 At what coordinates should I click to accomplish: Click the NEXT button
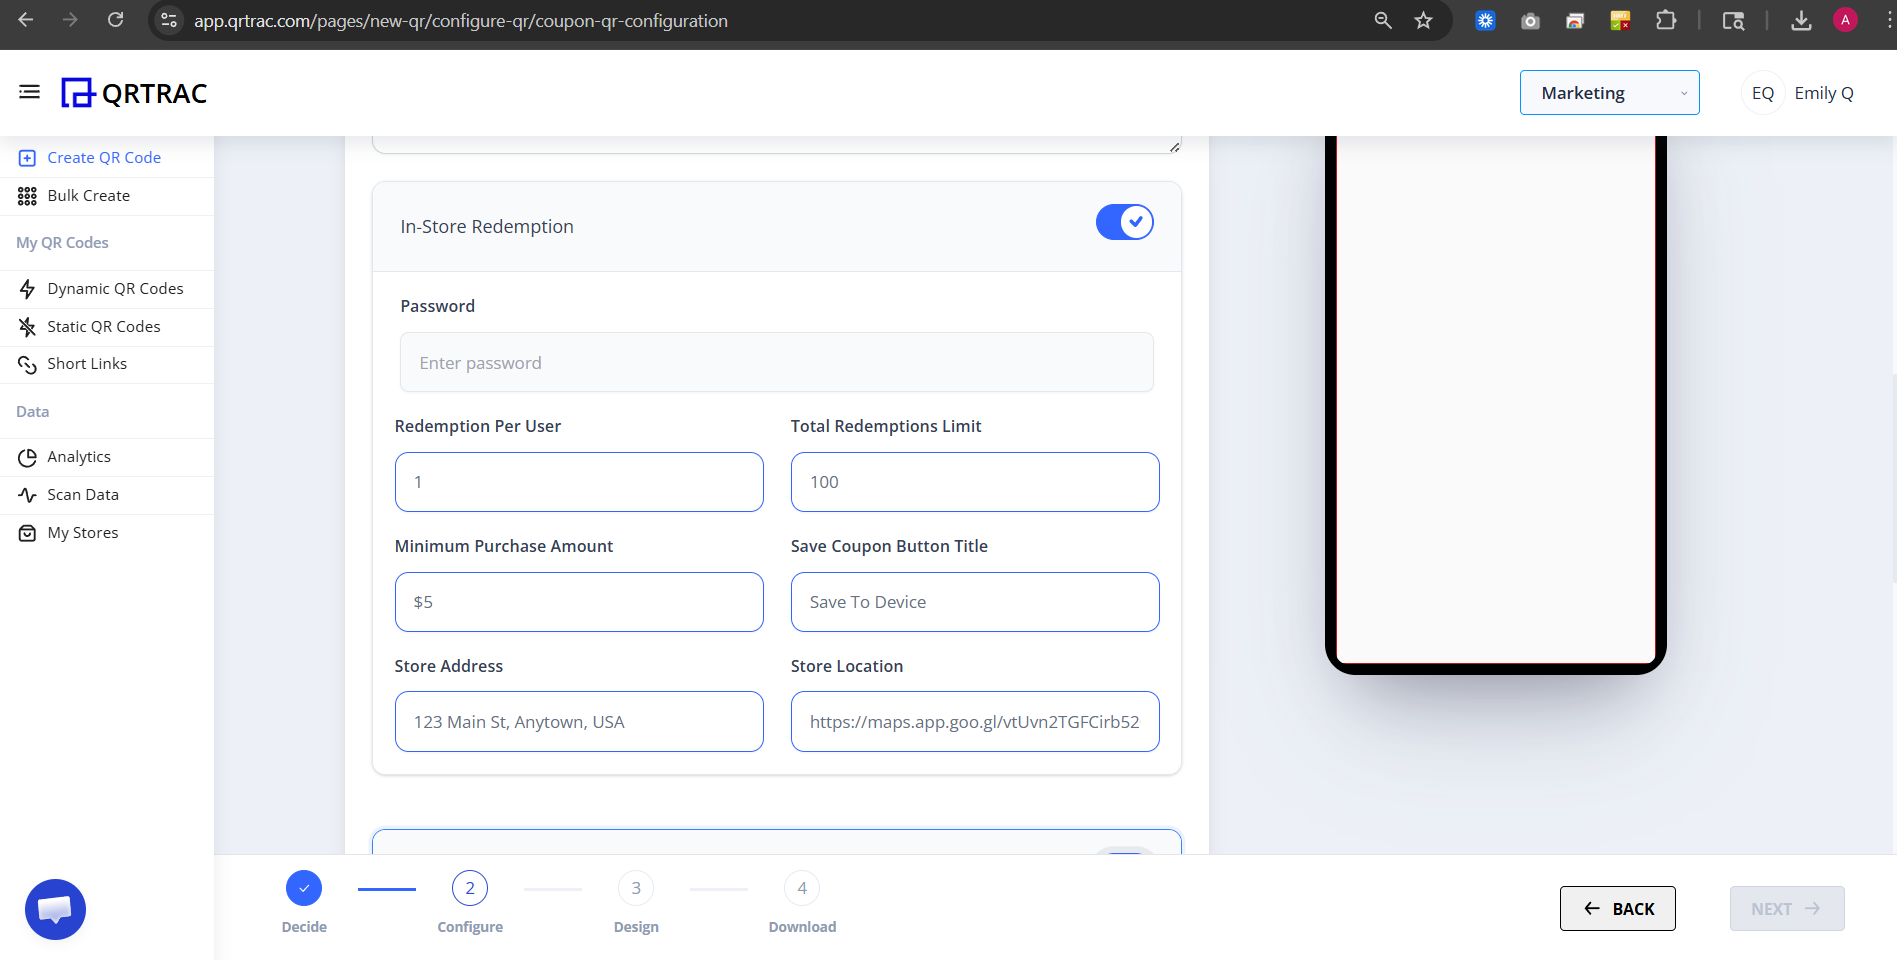[x=1786, y=908]
